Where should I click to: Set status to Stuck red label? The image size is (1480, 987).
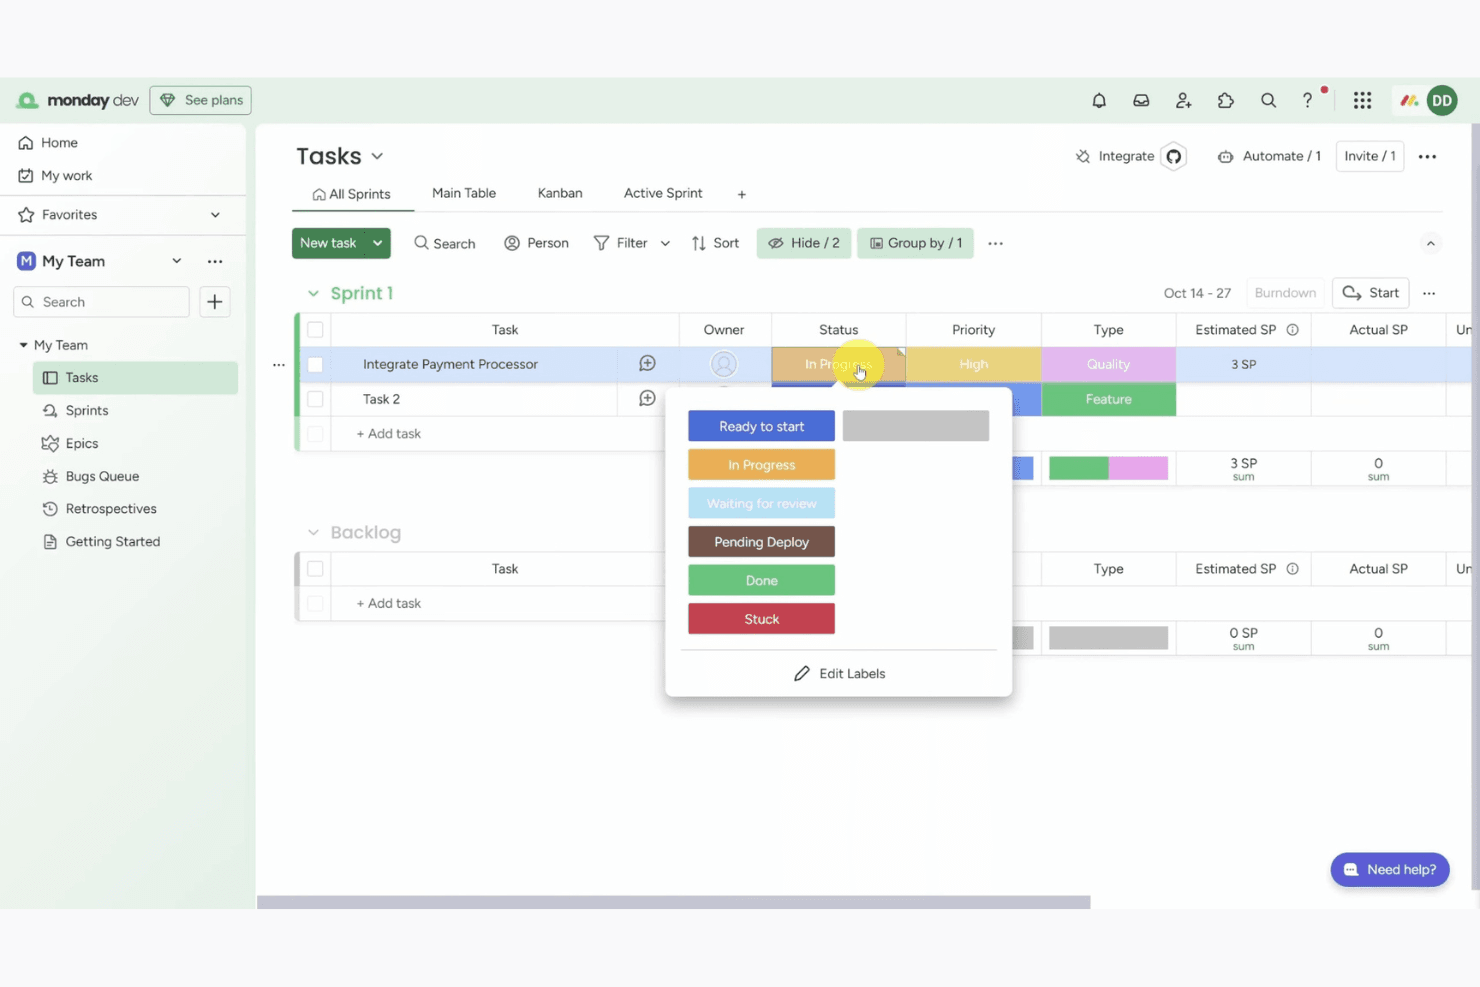click(x=761, y=619)
